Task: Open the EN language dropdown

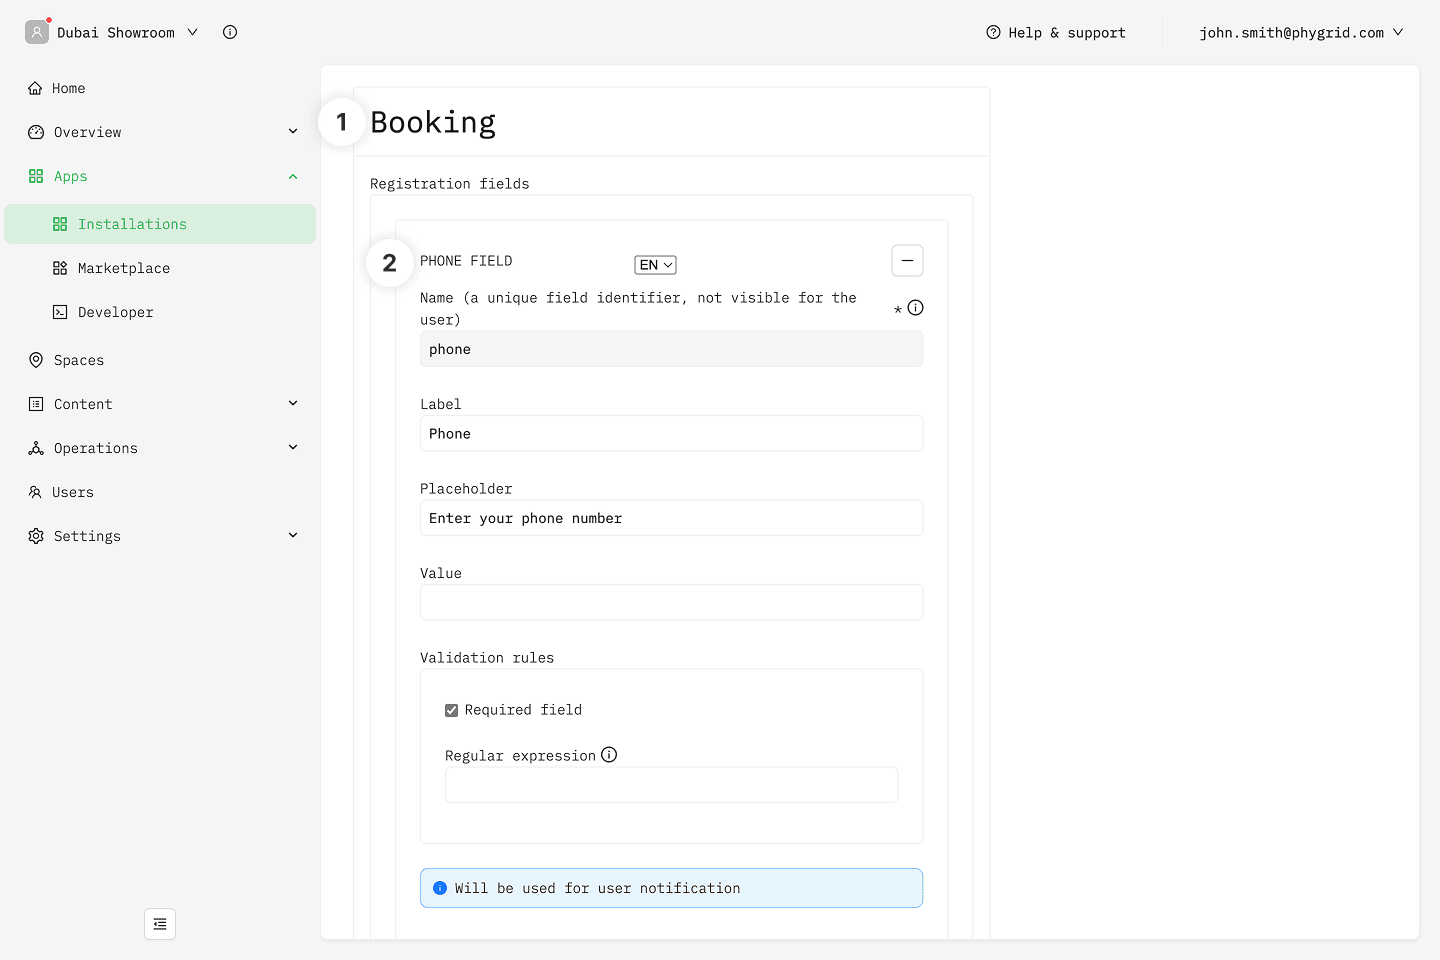Action: coord(655,265)
